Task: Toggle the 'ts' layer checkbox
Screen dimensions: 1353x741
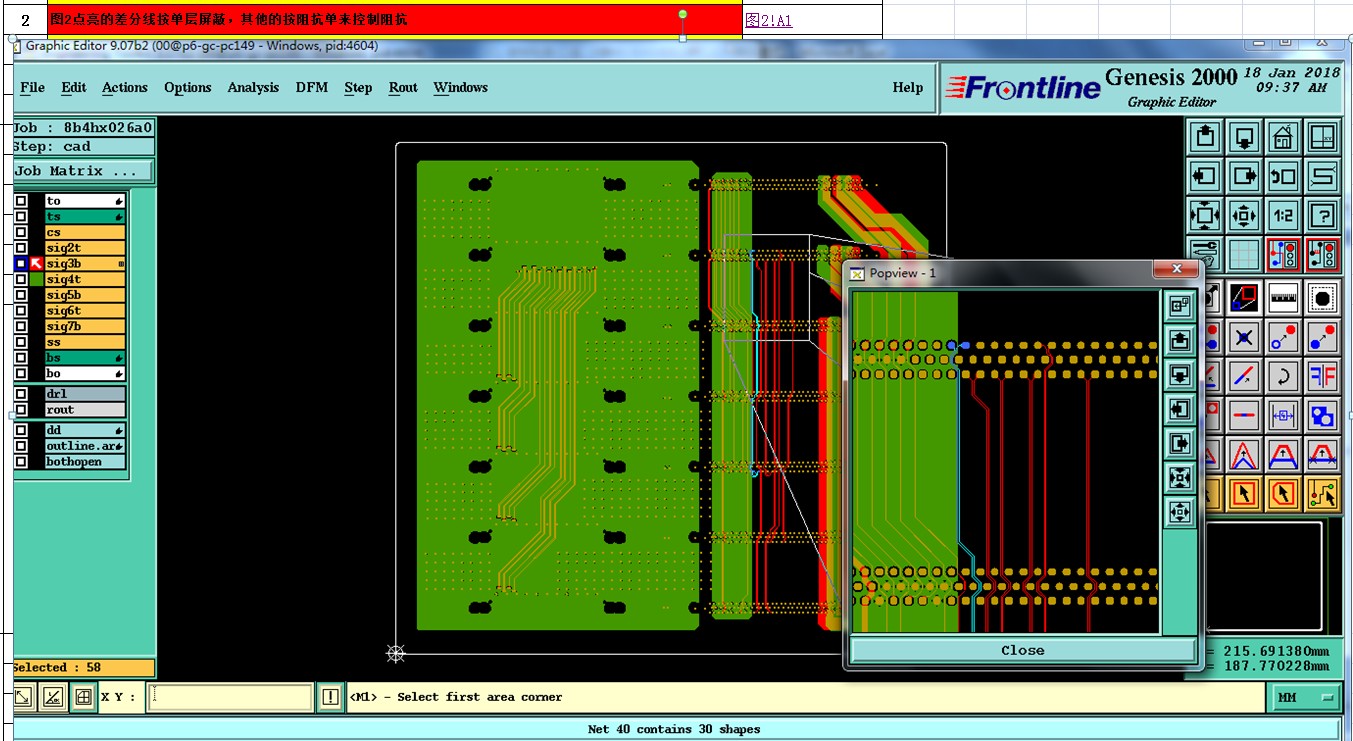Action: tap(21, 217)
